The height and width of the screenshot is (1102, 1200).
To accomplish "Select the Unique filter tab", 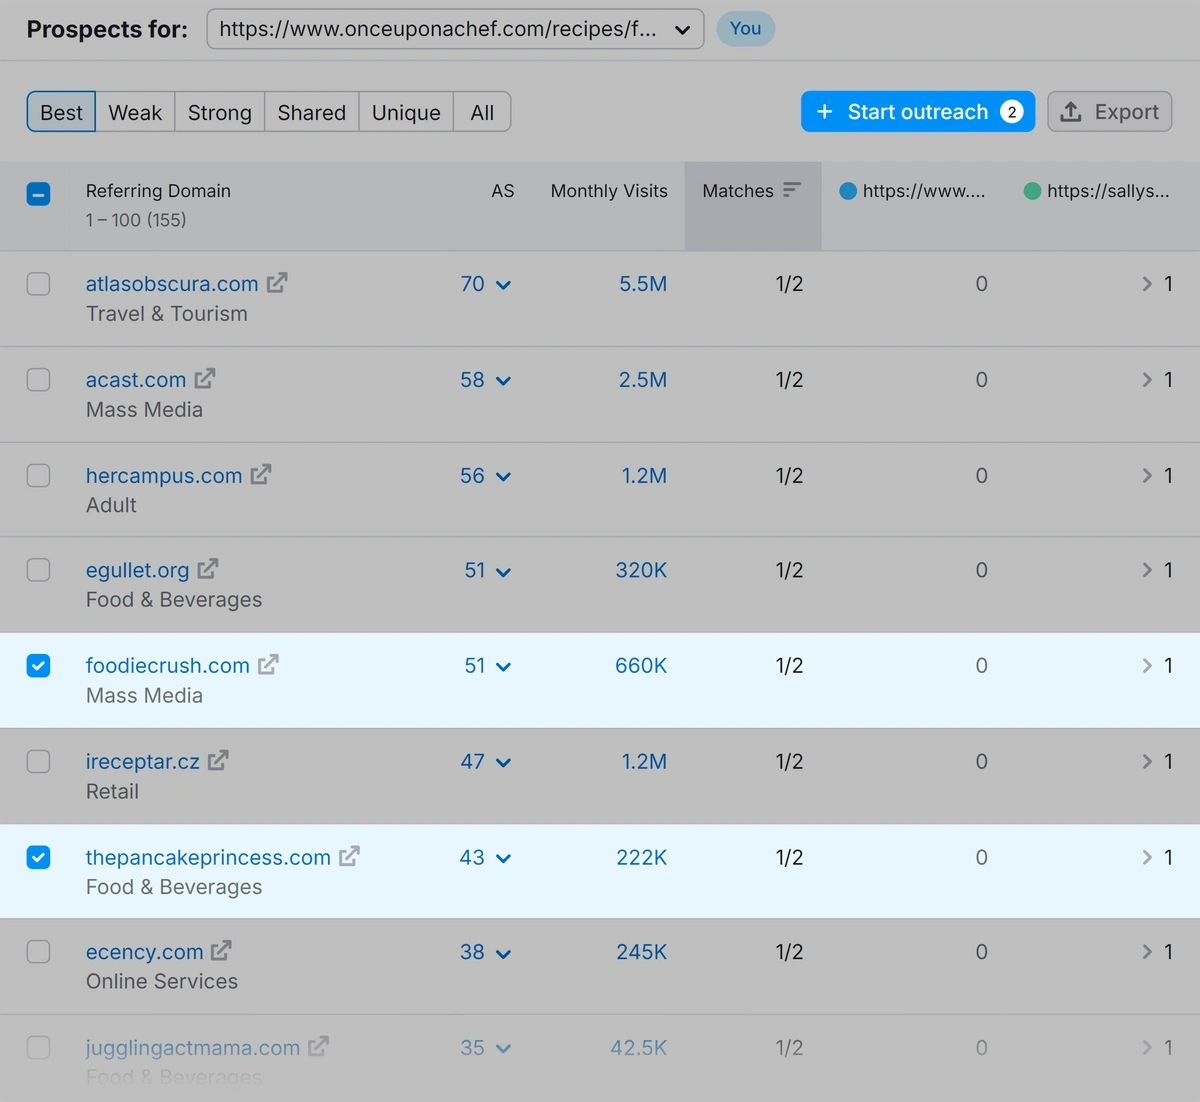I will point(406,112).
